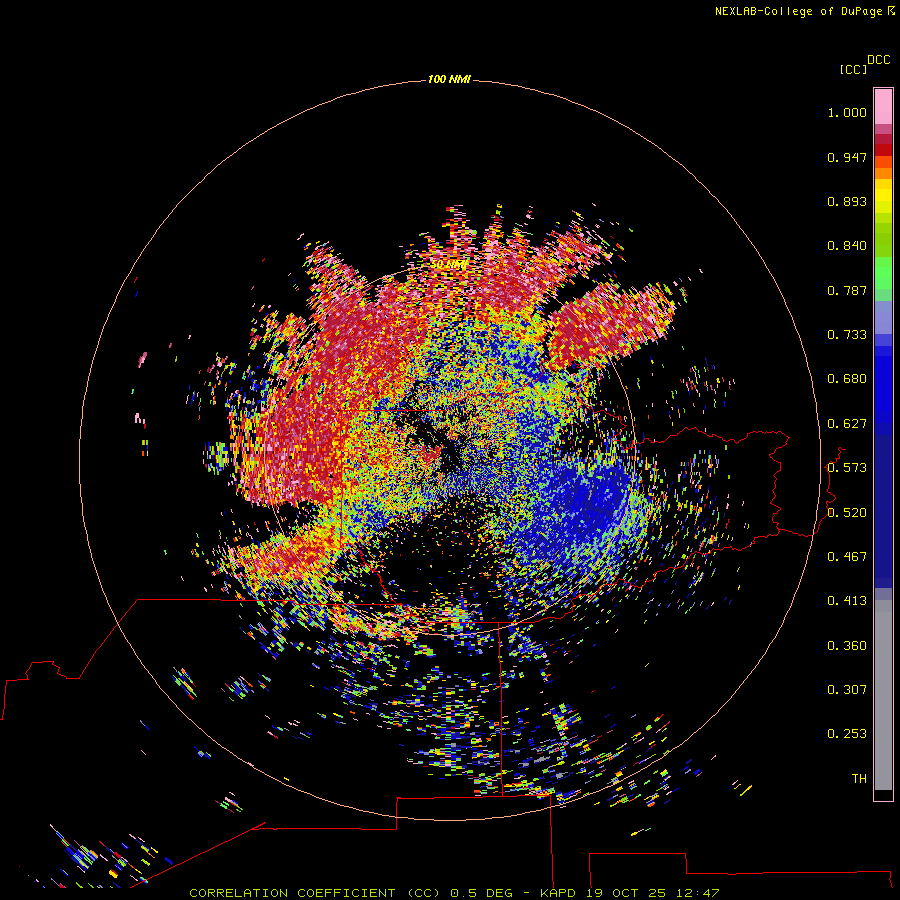900x900 pixels.
Task: Select the 0.627 legend value
Action: tap(847, 424)
